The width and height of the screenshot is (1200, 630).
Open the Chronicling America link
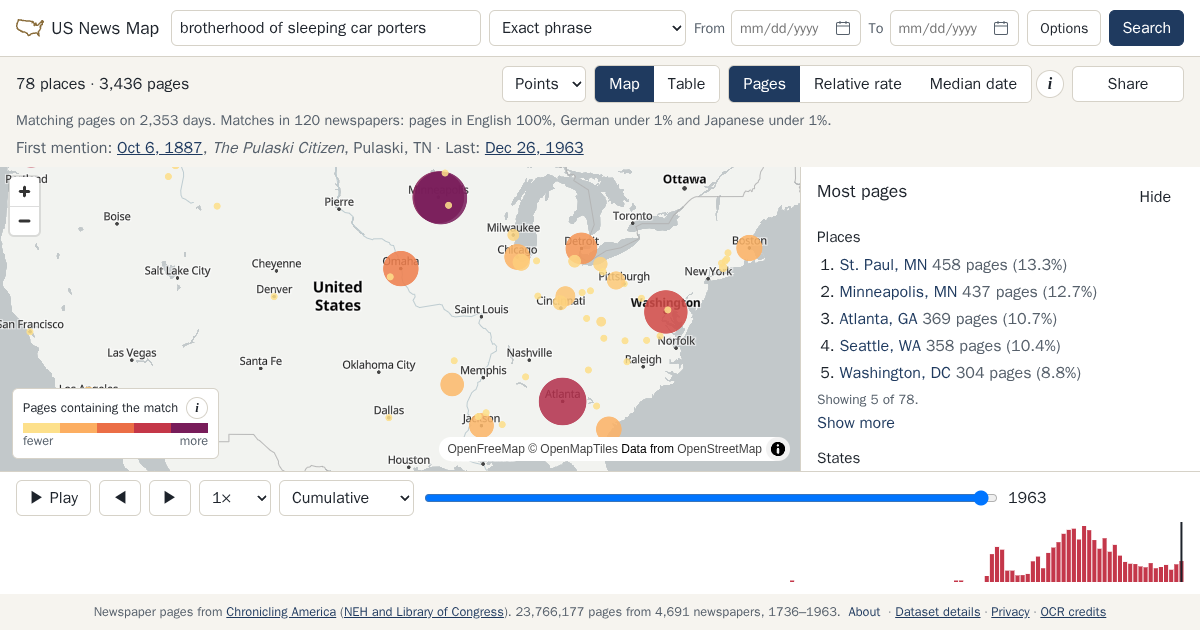pyautogui.click(x=281, y=612)
